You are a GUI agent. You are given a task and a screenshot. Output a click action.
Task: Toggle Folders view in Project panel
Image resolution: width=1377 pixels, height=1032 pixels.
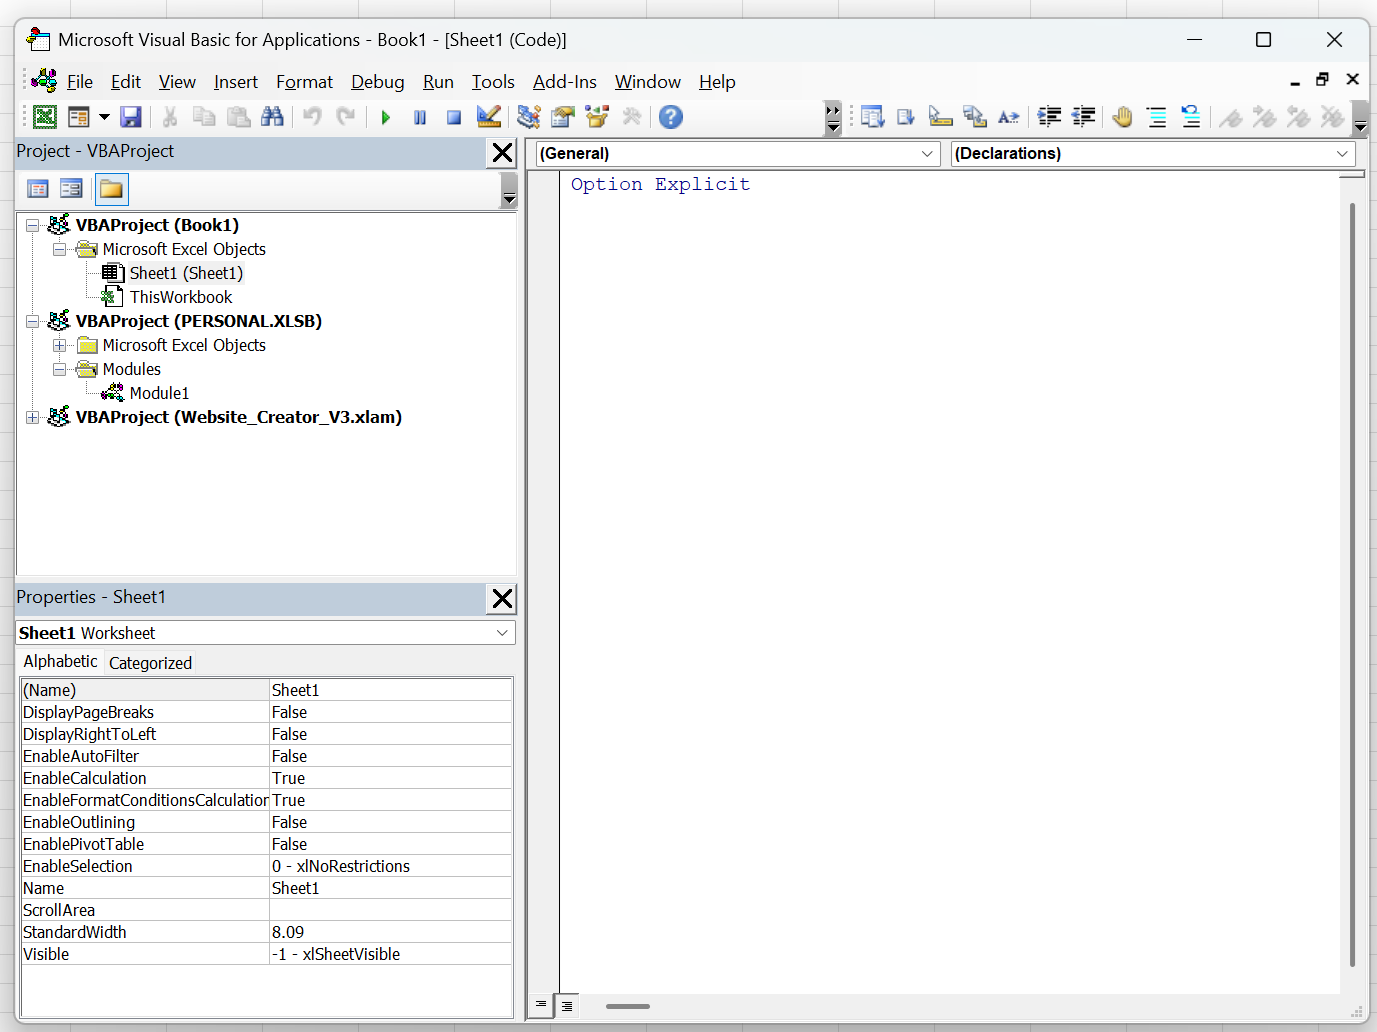click(x=111, y=189)
